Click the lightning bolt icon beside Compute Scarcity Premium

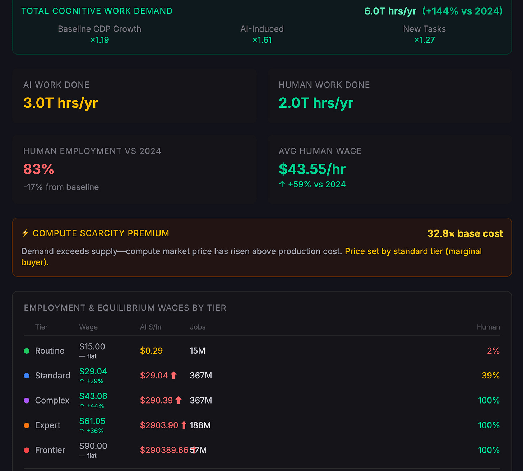pos(25,233)
